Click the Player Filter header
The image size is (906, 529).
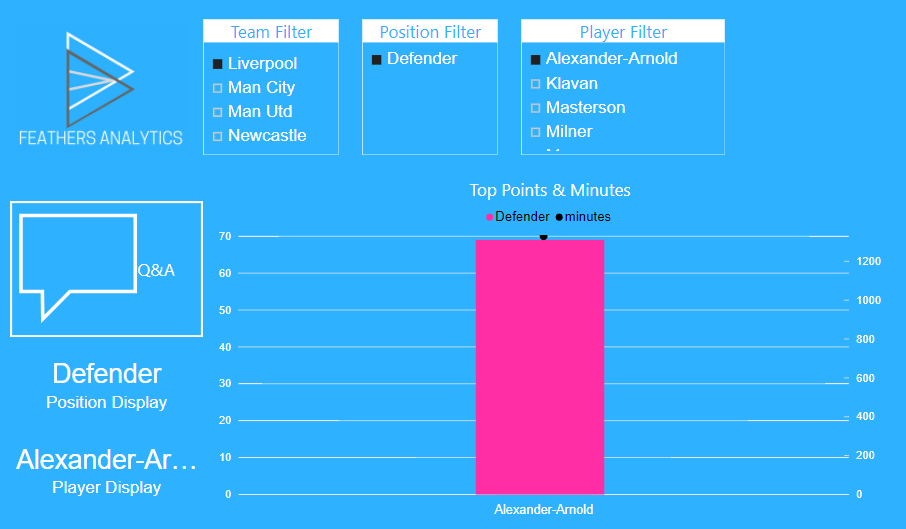pyautogui.click(x=623, y=32)
